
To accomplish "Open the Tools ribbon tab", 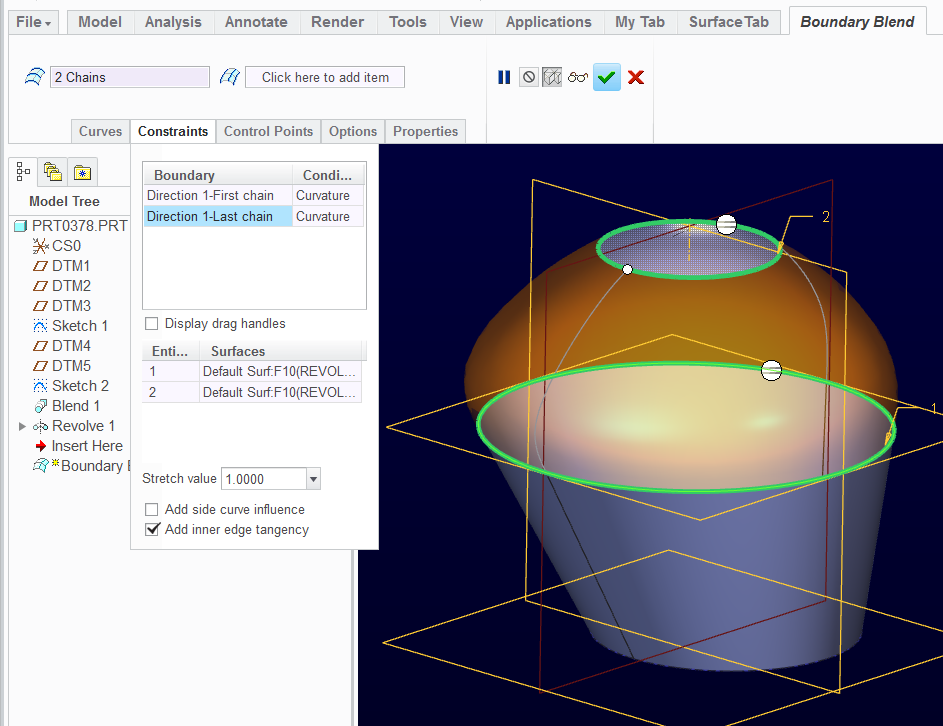I will click(408, 22).
